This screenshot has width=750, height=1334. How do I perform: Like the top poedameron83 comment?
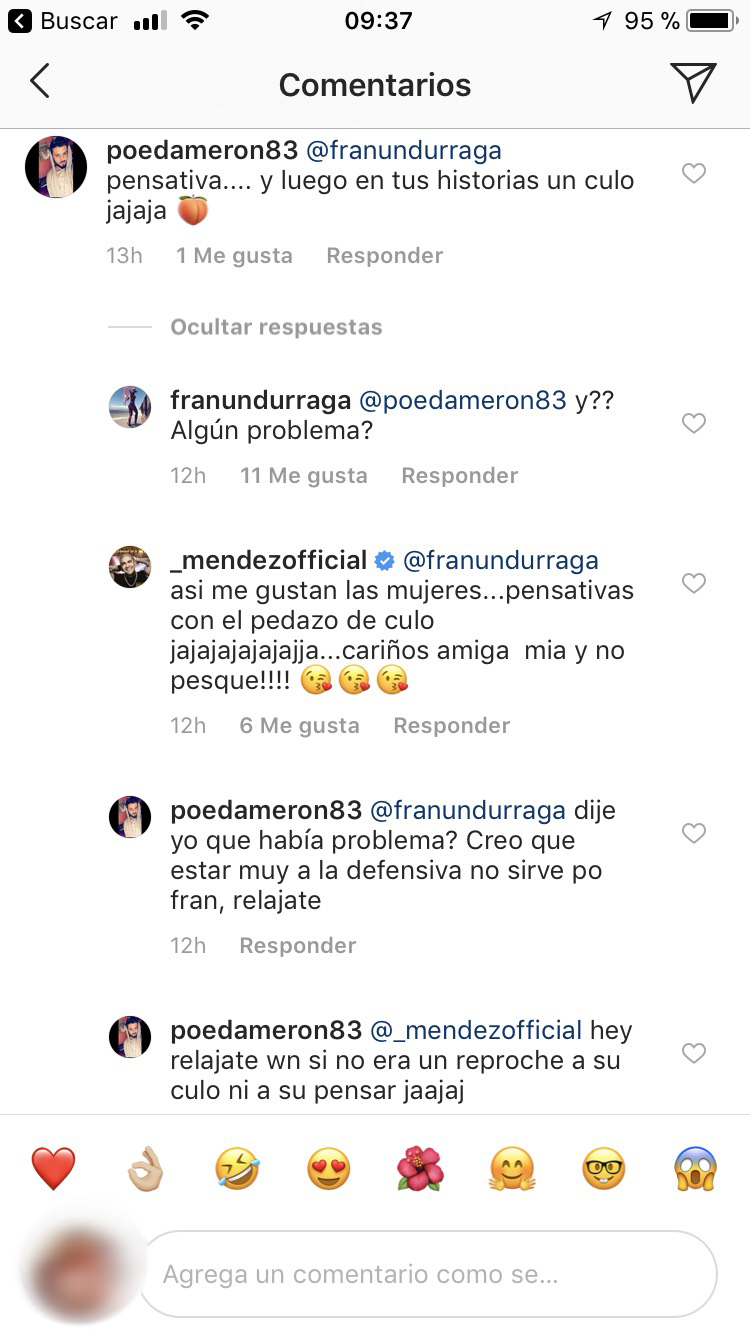tap(693, 174)
